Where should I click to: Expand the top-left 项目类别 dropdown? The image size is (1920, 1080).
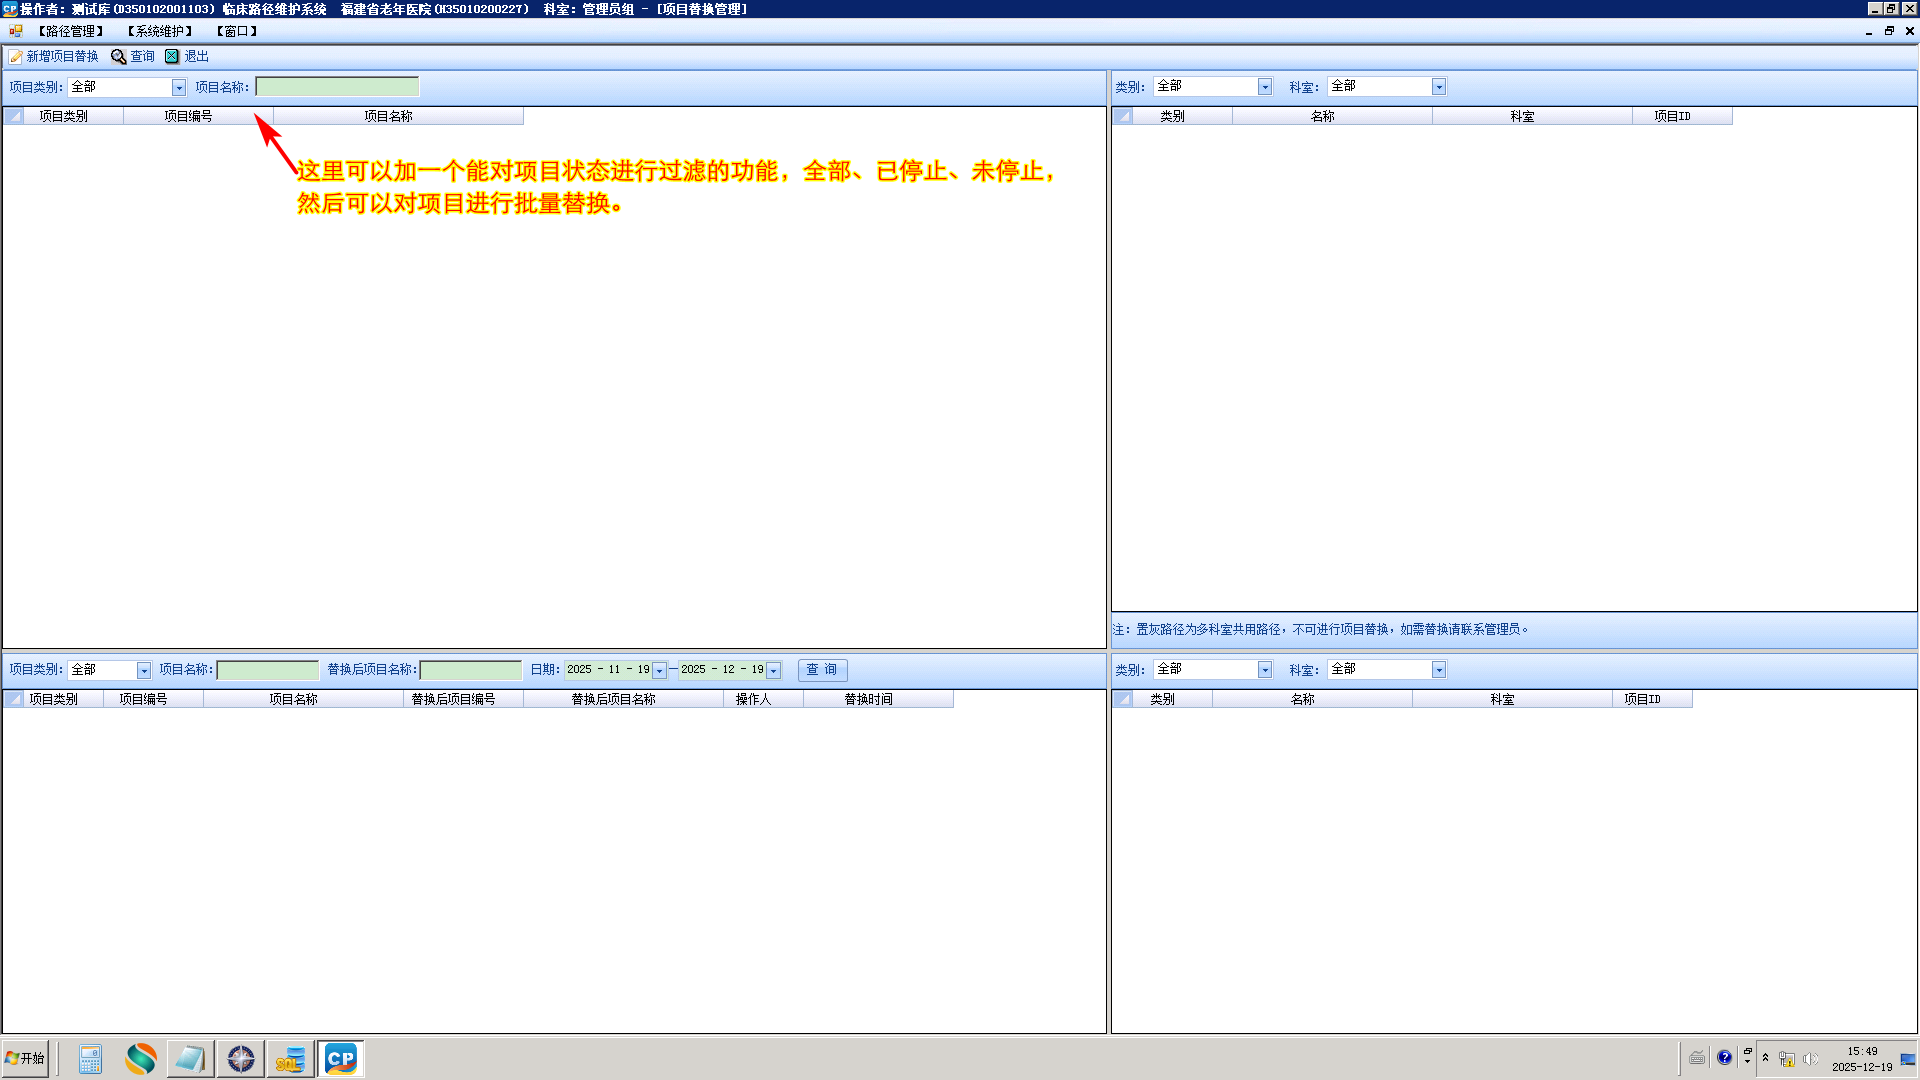179,88
